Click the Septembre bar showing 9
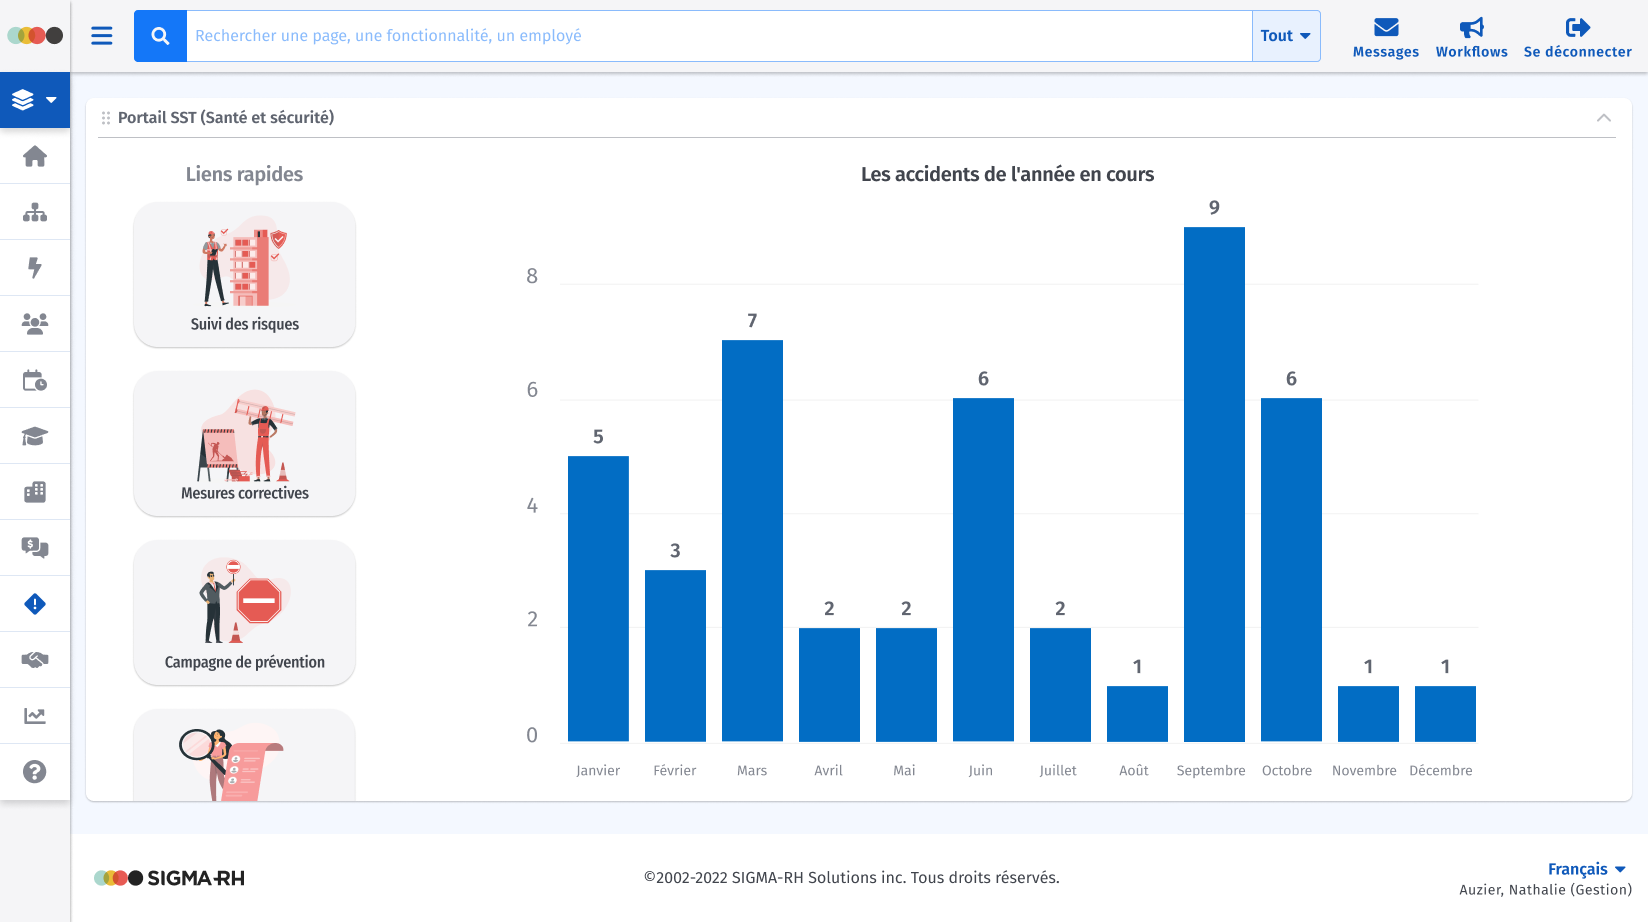The width and height of the screenshot is (1648, 922). pyautogui.click(x=1214, y=484)
